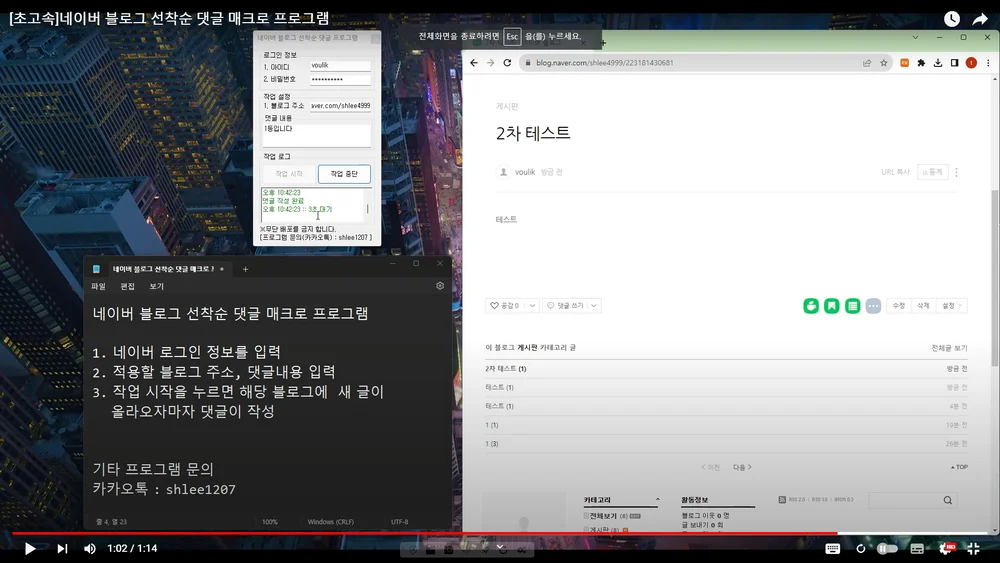Click the 아이디 input in the macro window
The image size is (1000, 563).
[x=340, y=66]
